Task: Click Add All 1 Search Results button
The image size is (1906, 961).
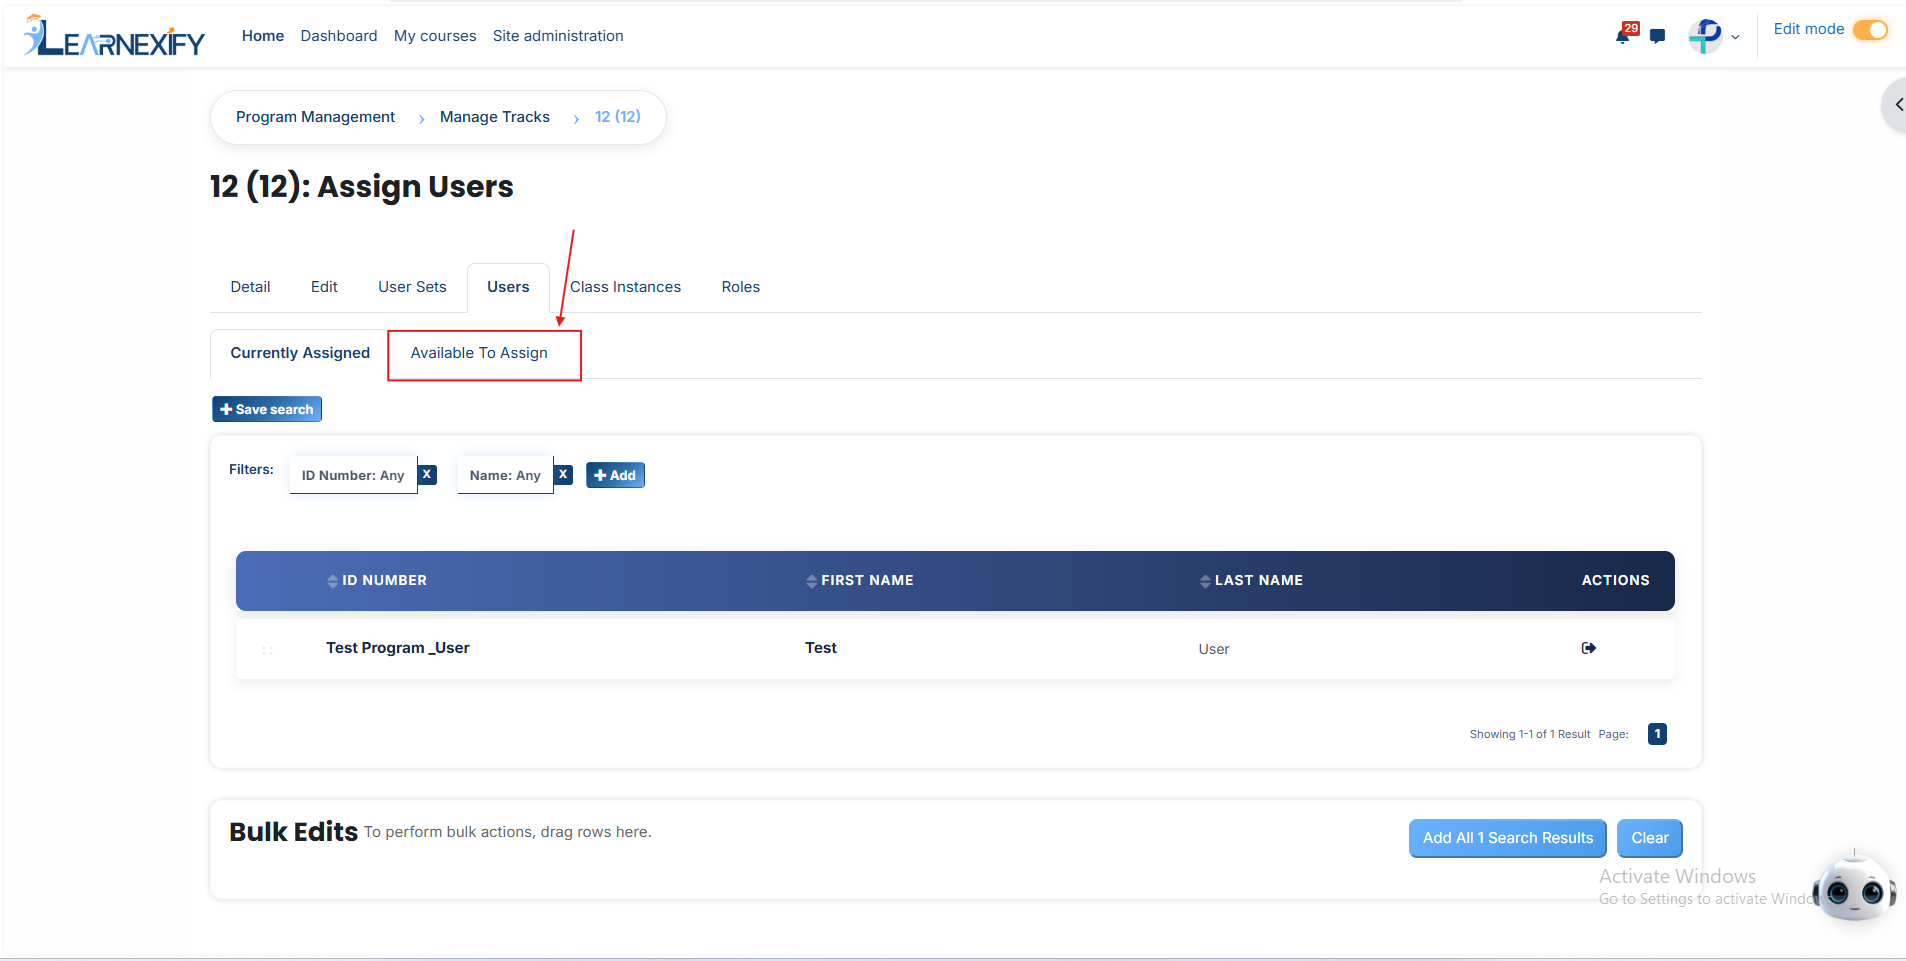Action: pos(1507,838)
